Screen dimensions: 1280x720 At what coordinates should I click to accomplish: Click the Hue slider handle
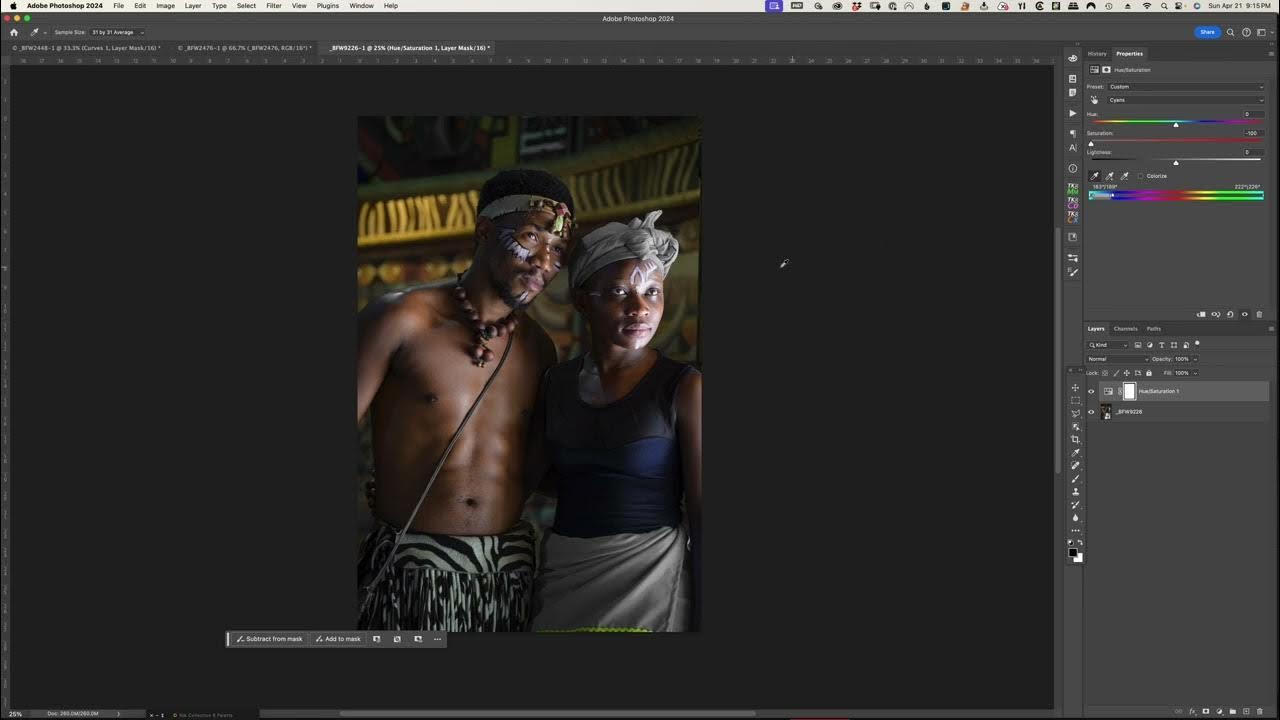pyautogui.click(x=1176, y=125)
